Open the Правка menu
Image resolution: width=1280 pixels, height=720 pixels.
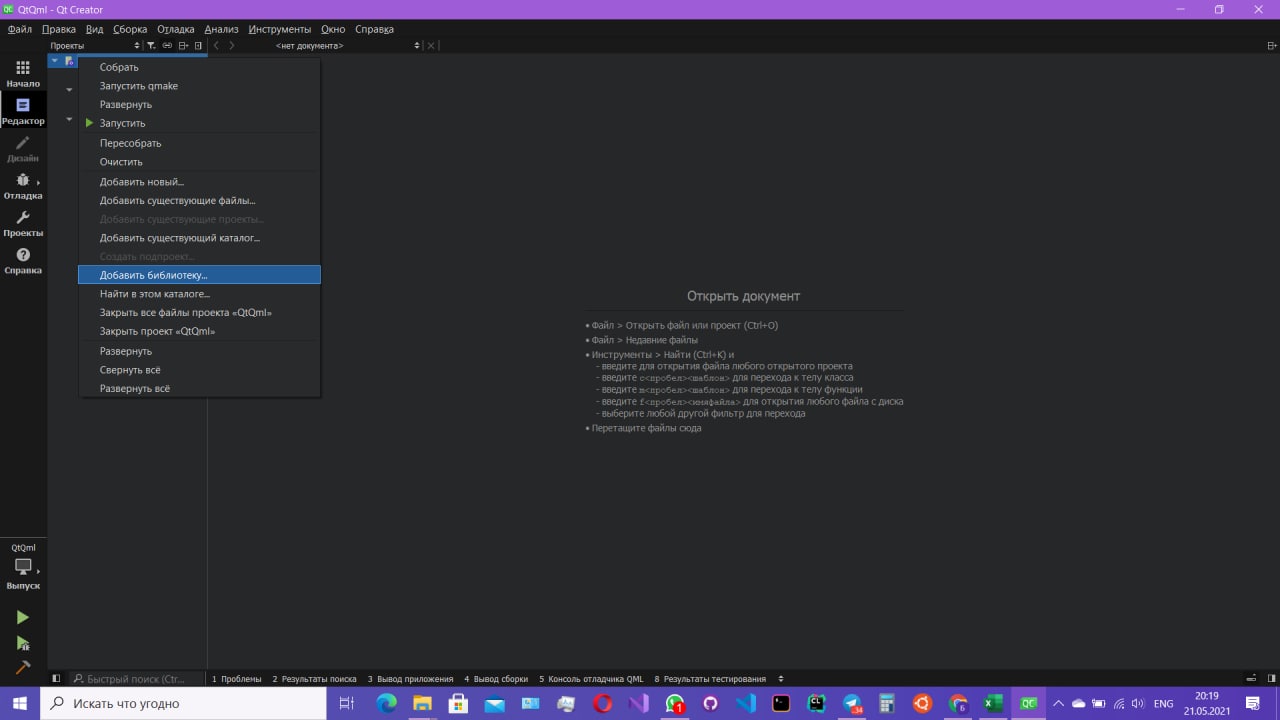tap(59, 29)
